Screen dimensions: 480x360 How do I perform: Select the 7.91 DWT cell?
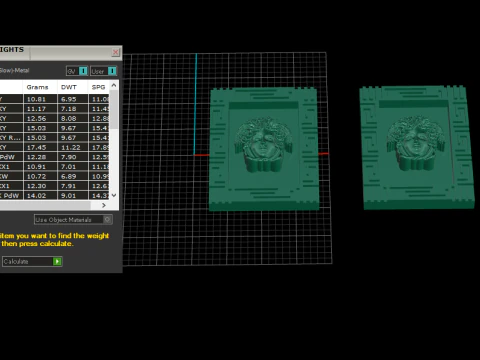pos(73,186)
